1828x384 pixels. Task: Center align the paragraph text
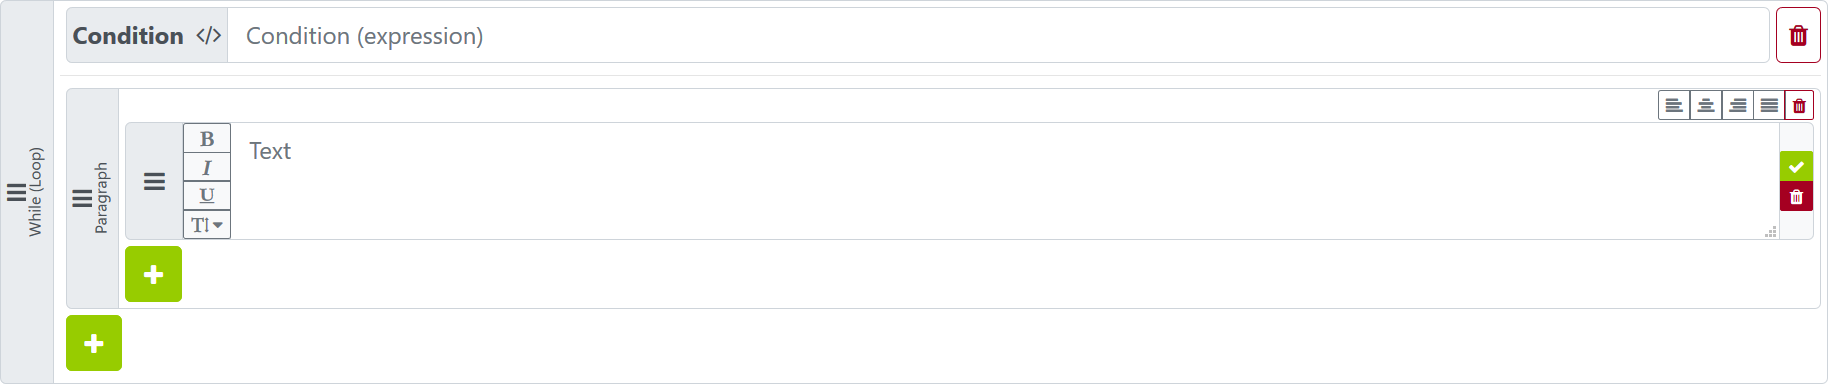tap(1706, 105)
